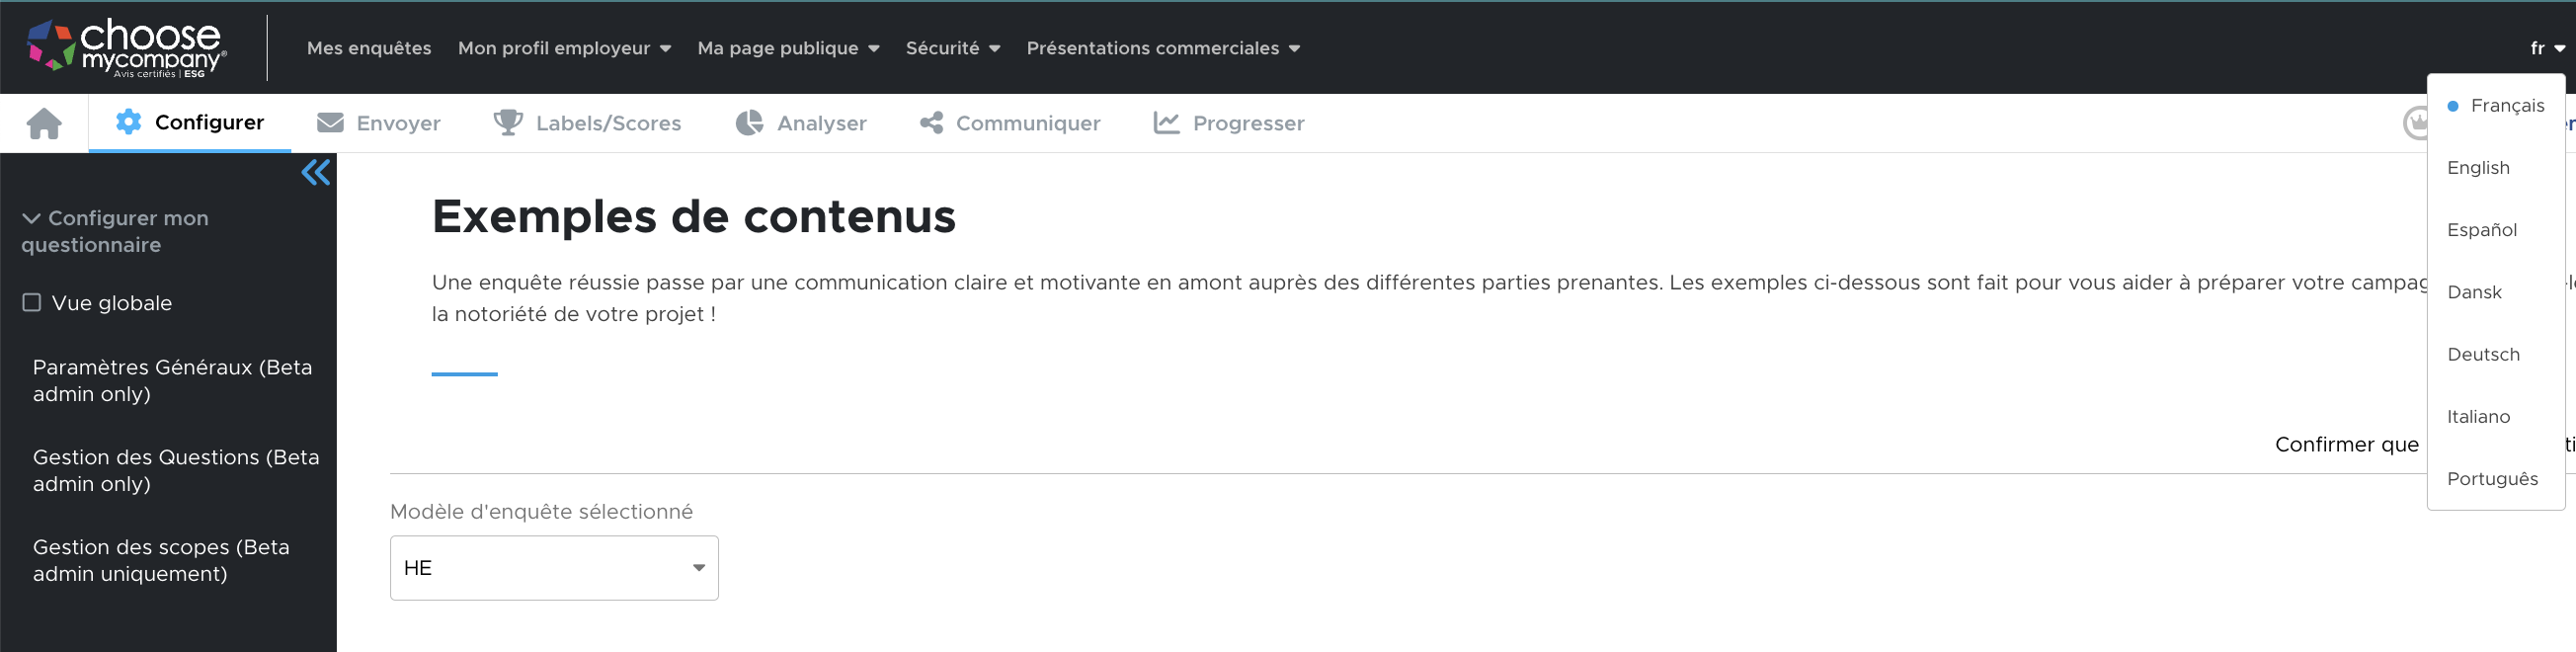Open Paramètres Généraux in the sidebar
Screen dimensions: 2576x652
coord(172,381)
